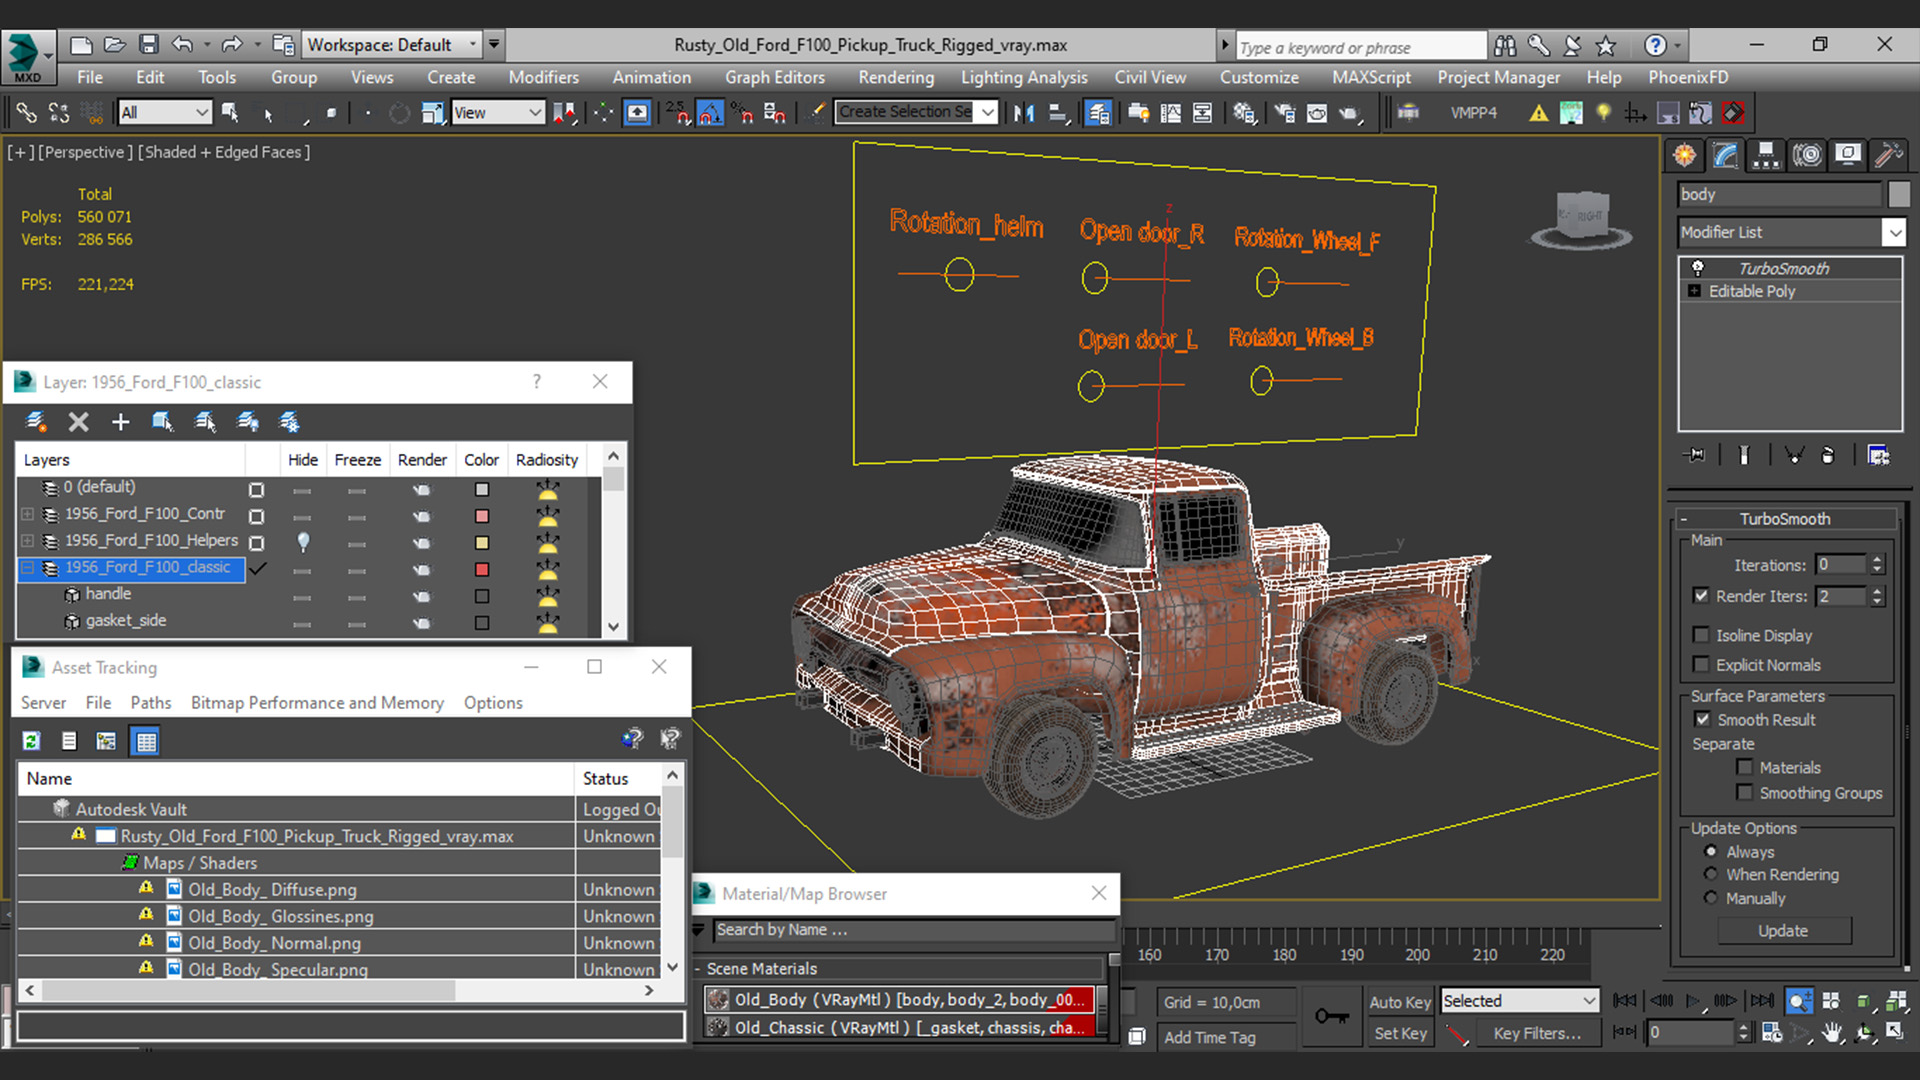Click Play Animation button
The image size is (1920, 1080).
tap(1693, 1001)
